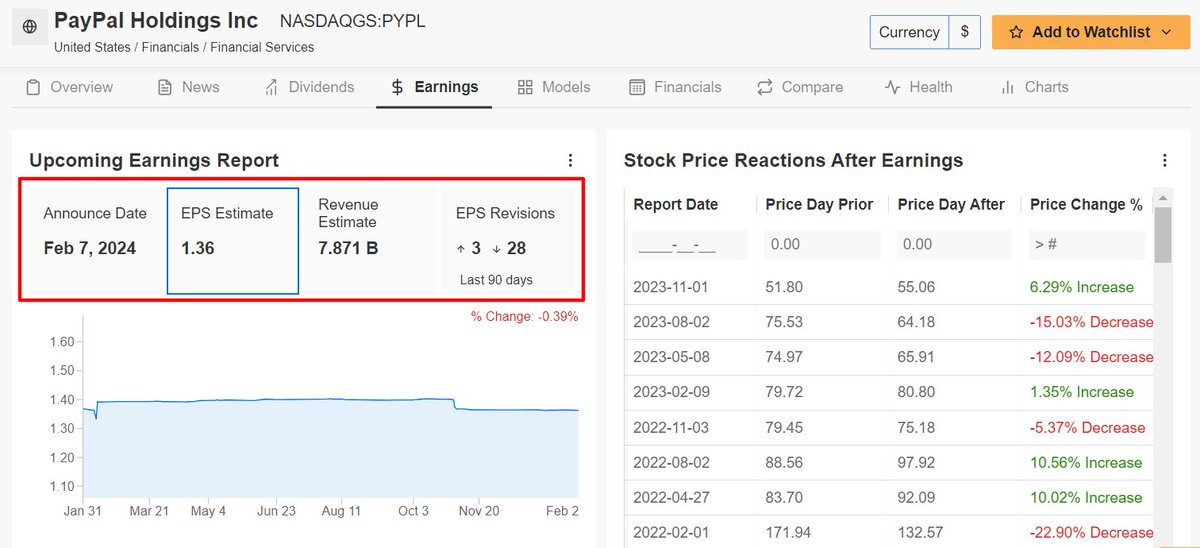This screenshot has height=548, width=1200.
Task: Click the -12.09% Decrease cell
Action: 1092,357
